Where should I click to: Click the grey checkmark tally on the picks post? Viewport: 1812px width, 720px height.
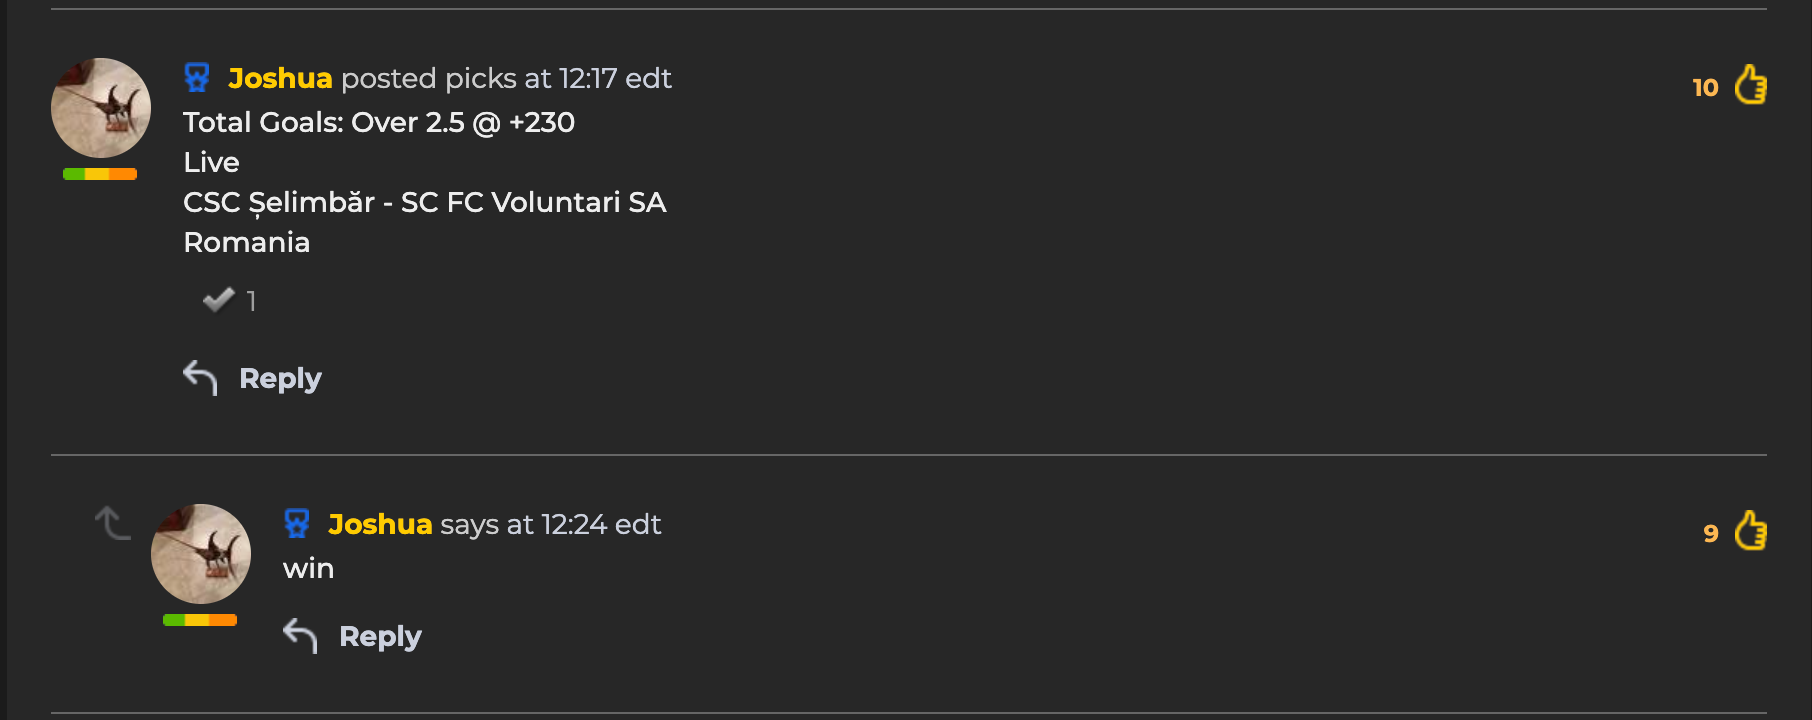pyautogui.click(x=230, y=300)
